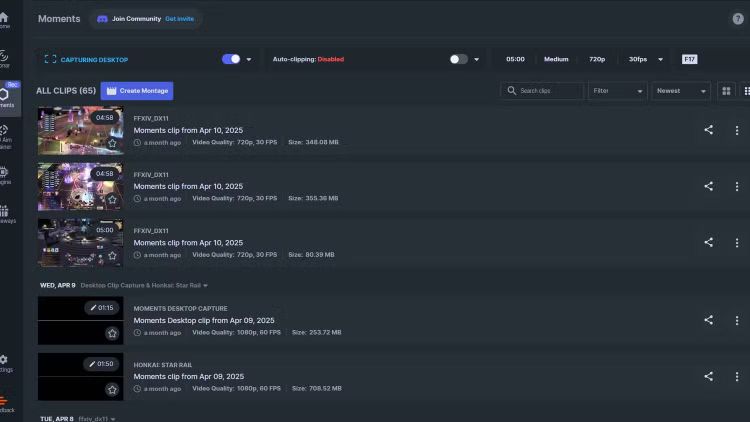Collapse the Wed, Apr 9 clips group

point(205,285)
